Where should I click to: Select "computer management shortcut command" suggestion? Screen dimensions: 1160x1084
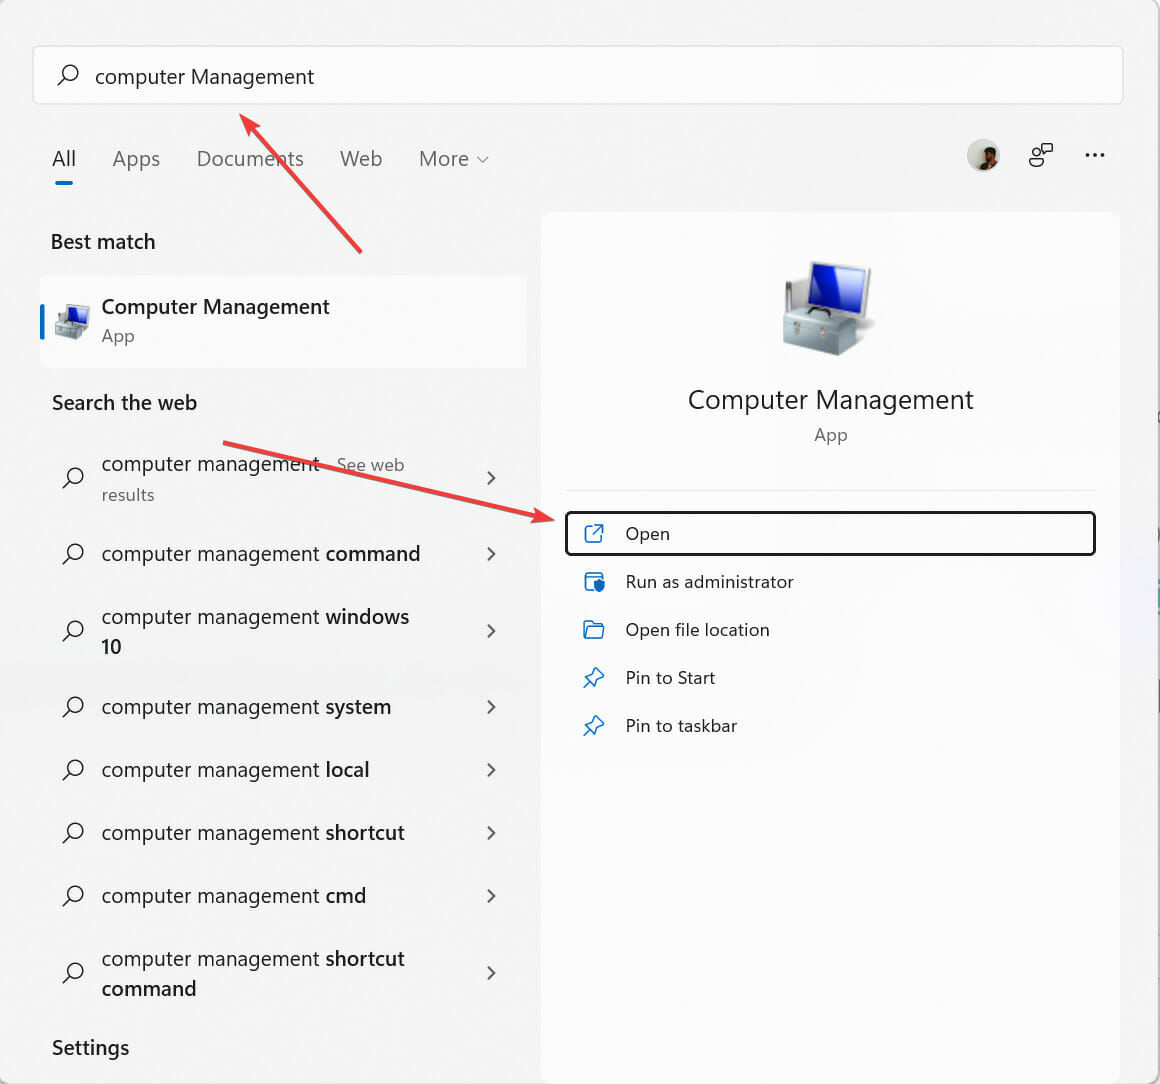283,973
